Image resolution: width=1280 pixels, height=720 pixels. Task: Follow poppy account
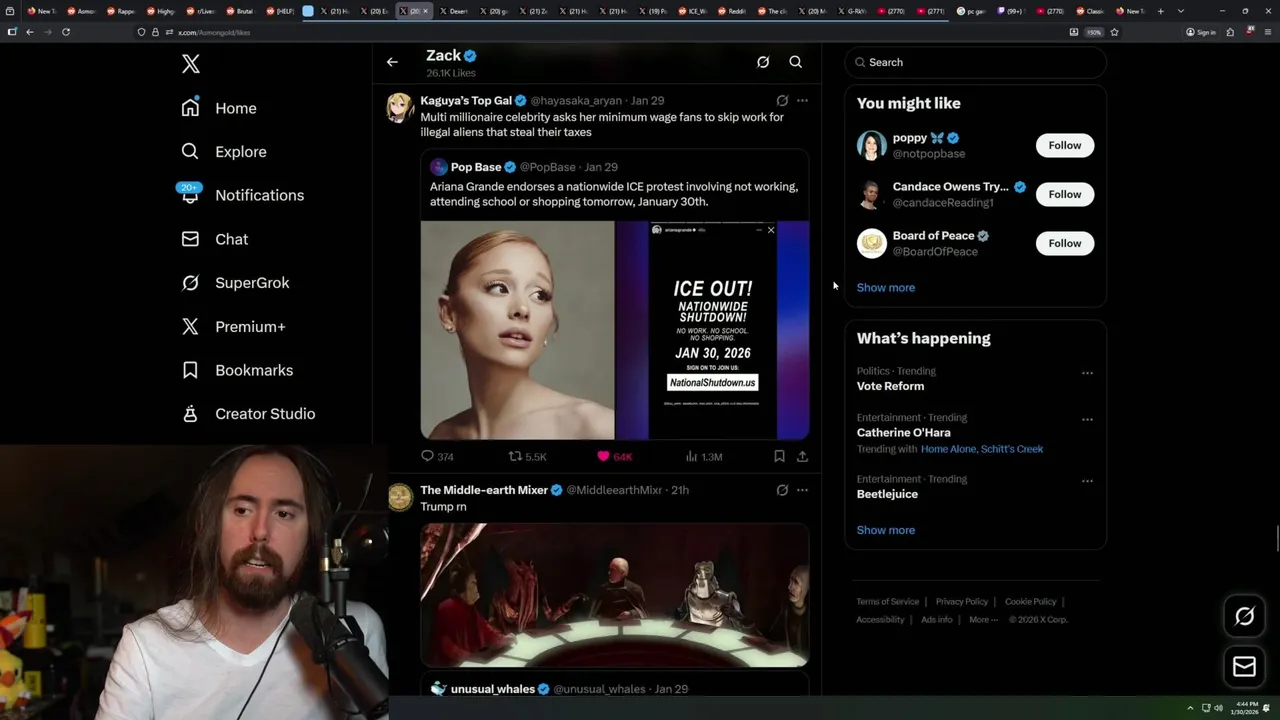click(x=1065, y=145)
